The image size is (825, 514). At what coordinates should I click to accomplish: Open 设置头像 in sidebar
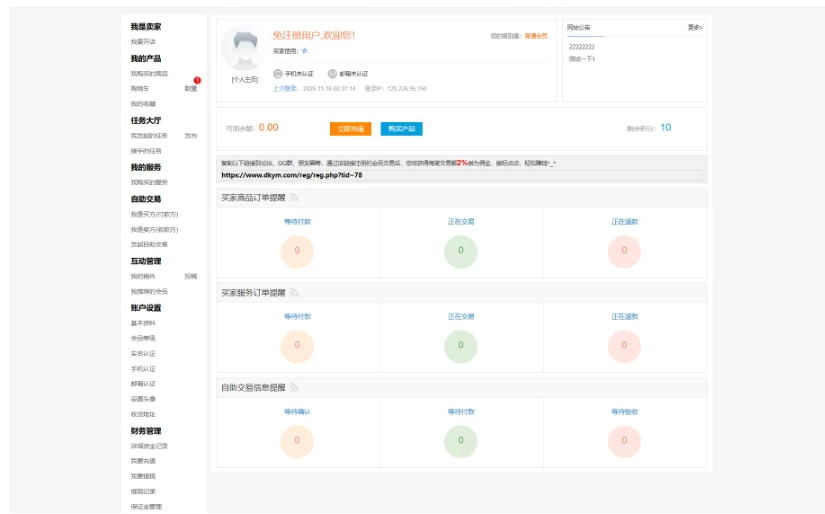coord(143,399)
